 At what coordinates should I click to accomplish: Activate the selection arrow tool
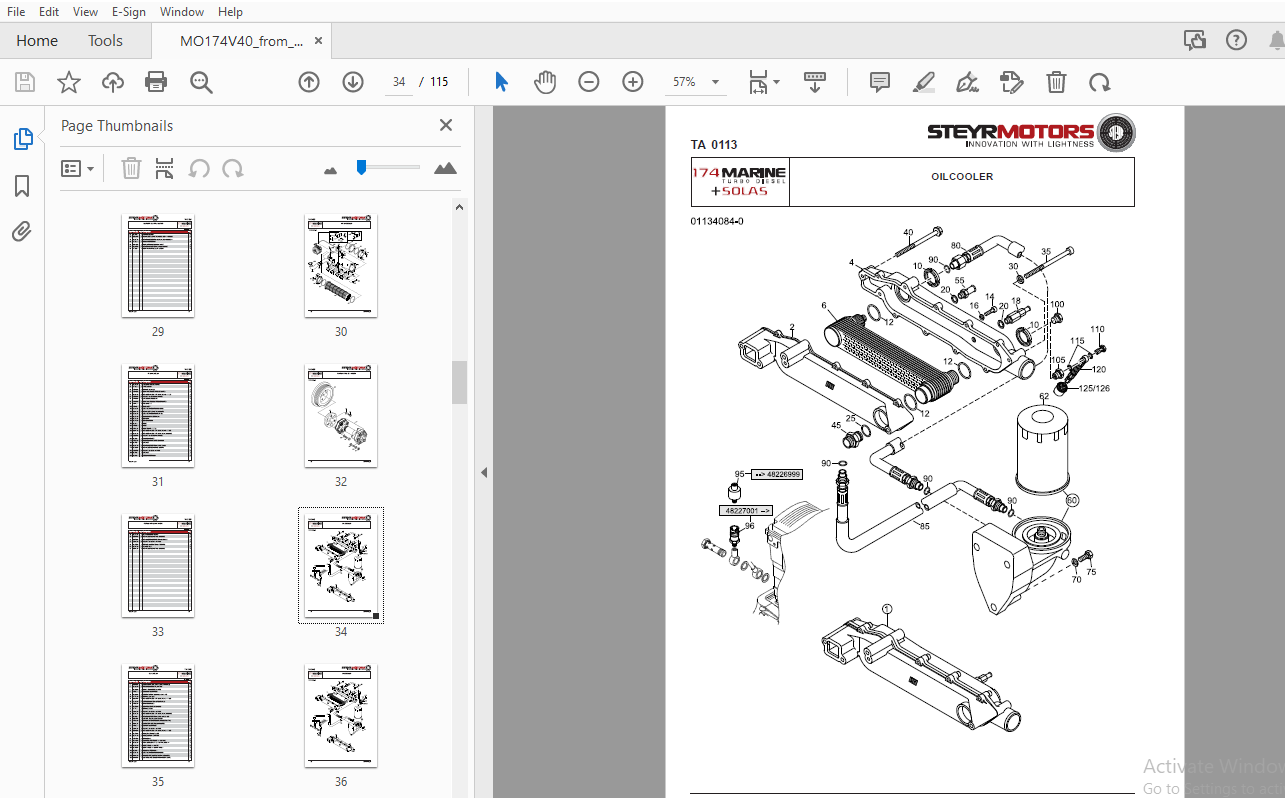tap(501, 82)
